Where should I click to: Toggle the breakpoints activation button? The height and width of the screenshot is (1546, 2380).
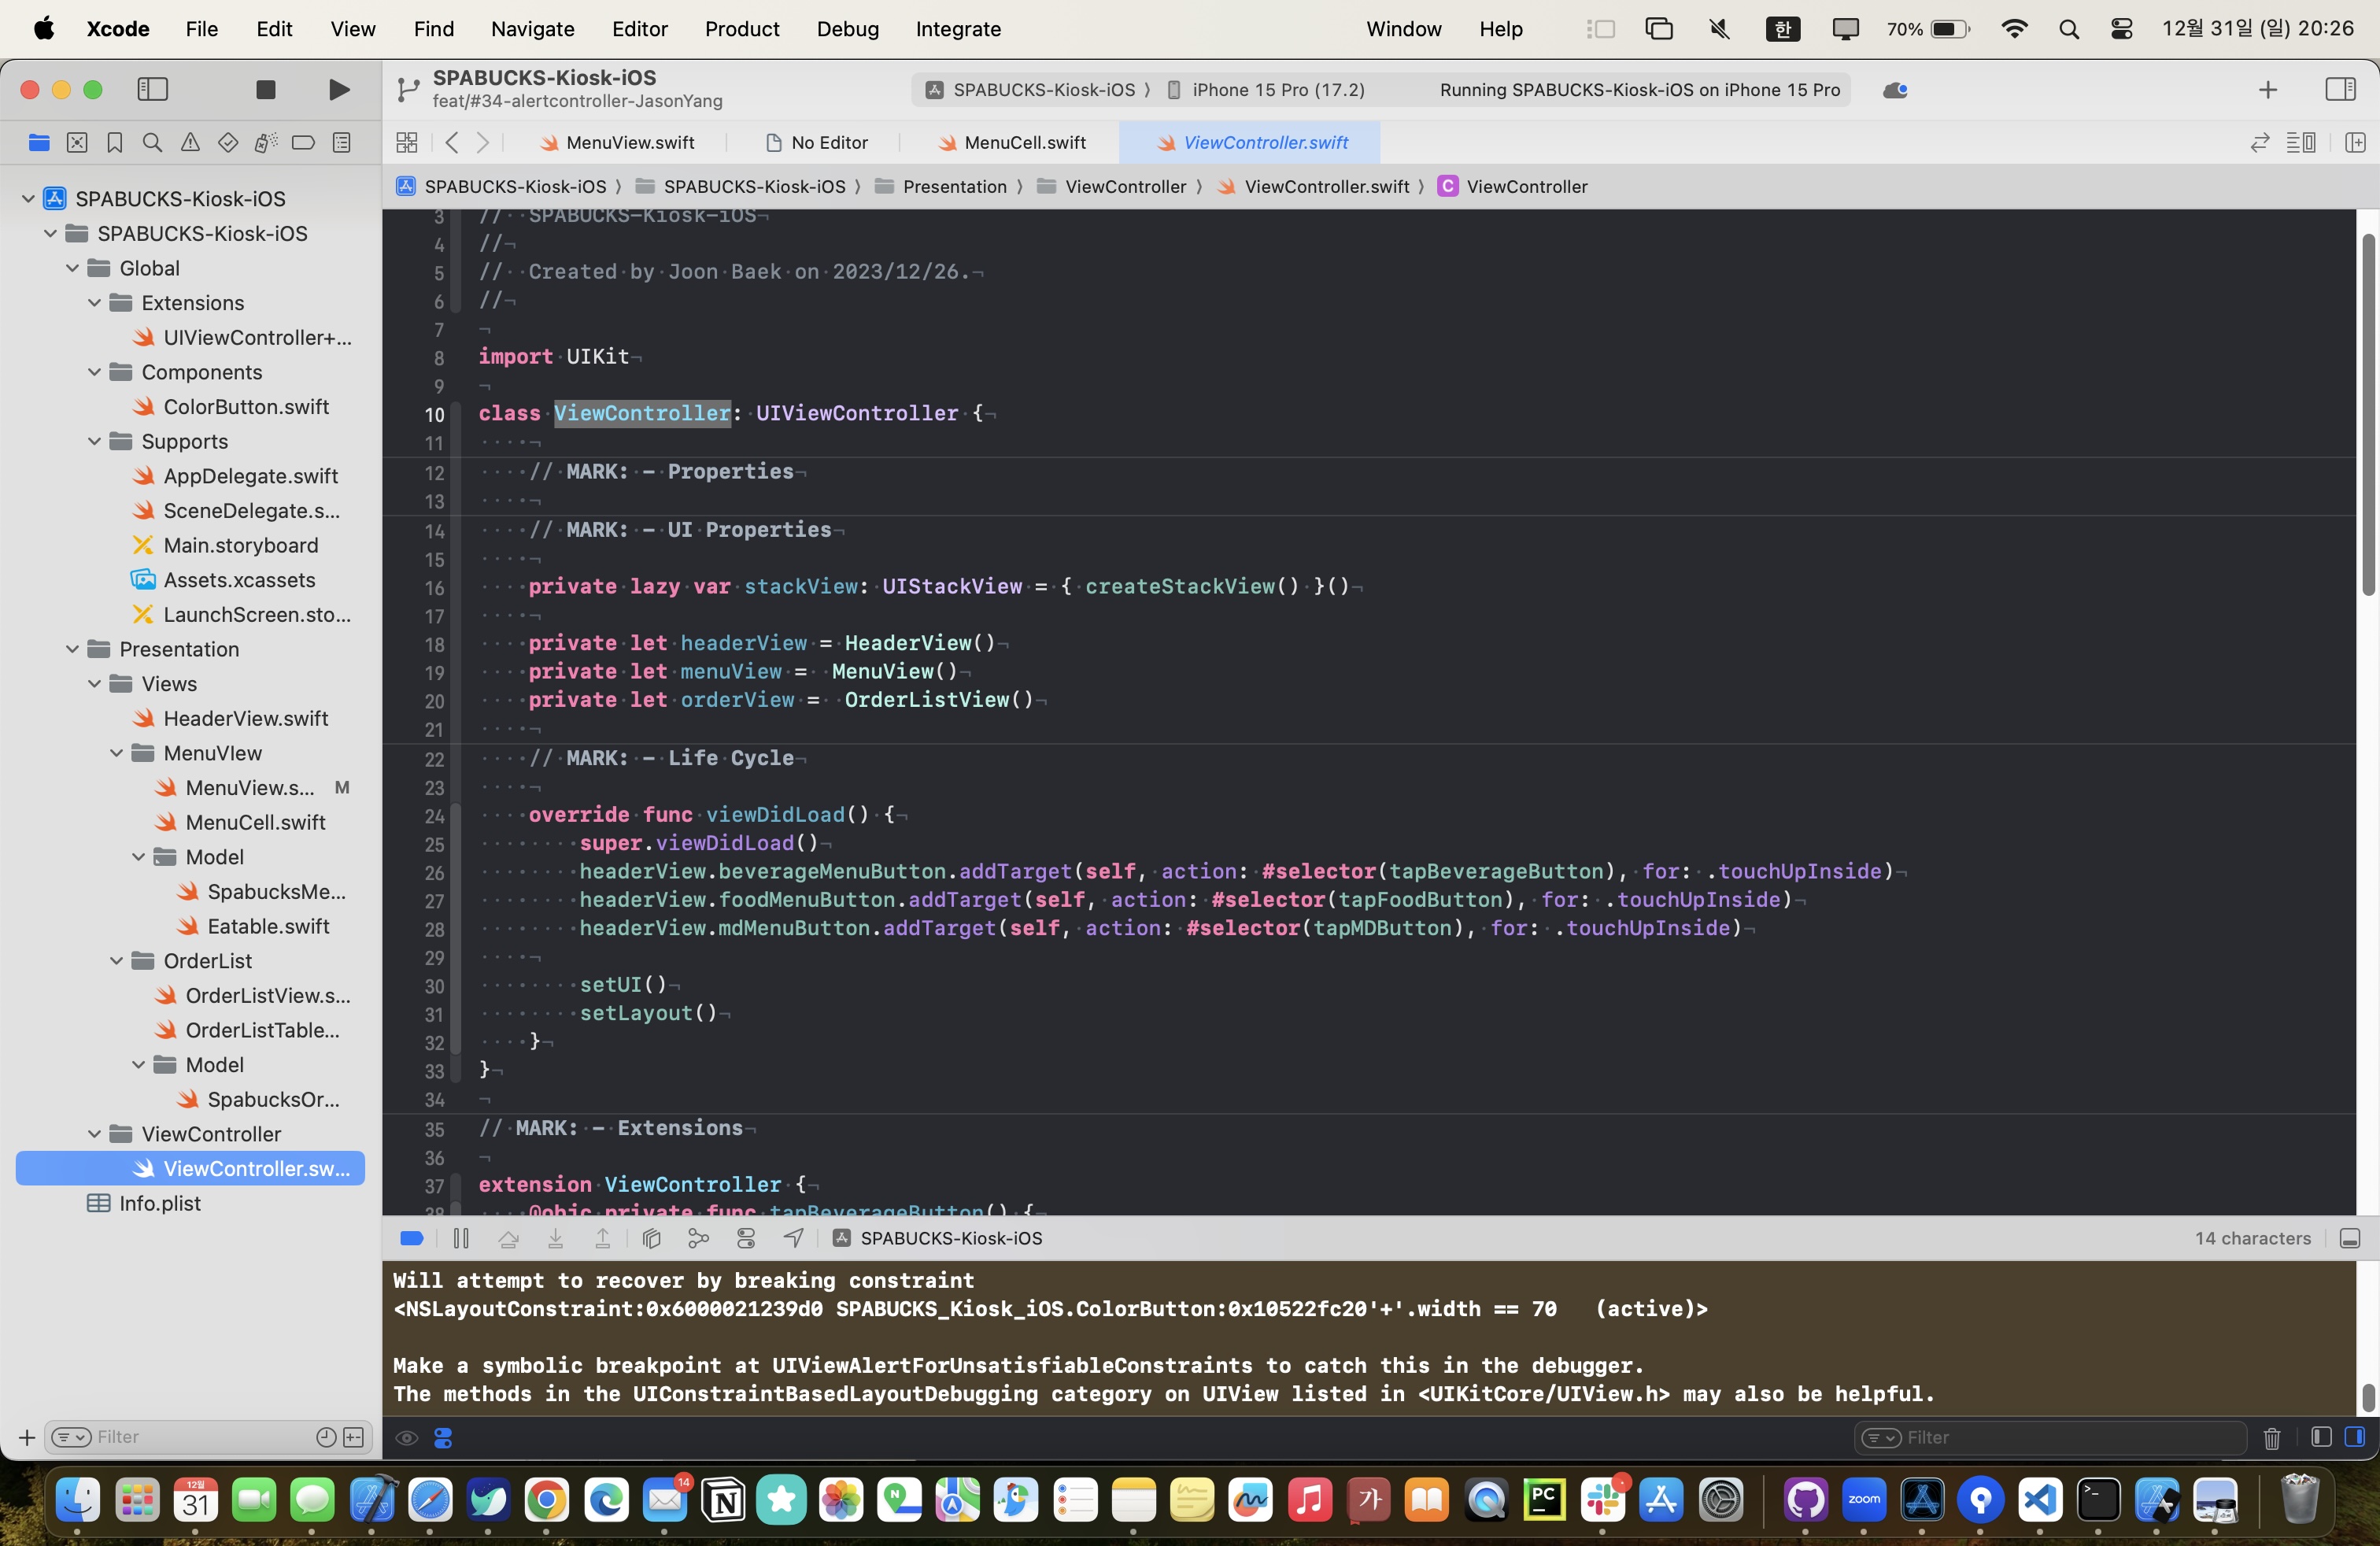click(x=411, y=1238)
